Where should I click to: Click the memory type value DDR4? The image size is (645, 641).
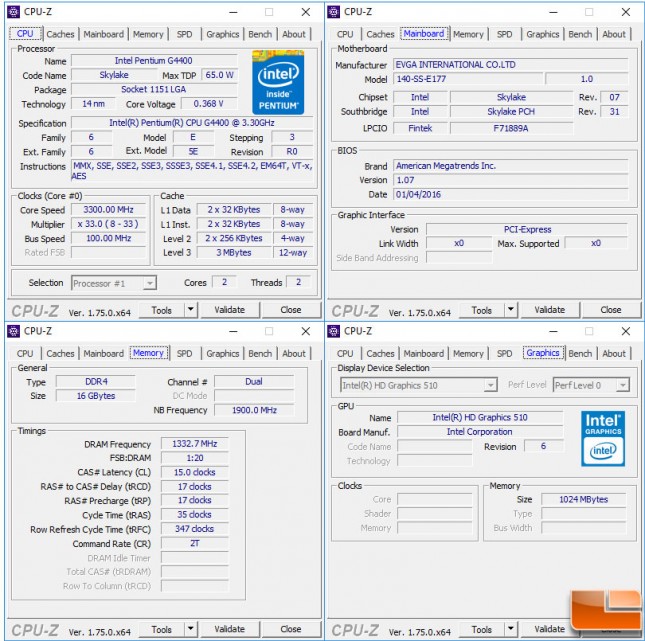96,381
